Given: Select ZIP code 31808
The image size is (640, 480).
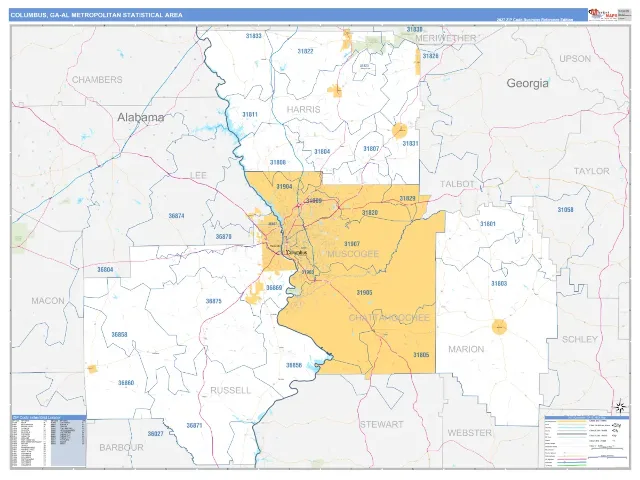Looking at the screenshot, I should (x=278, y=162).
